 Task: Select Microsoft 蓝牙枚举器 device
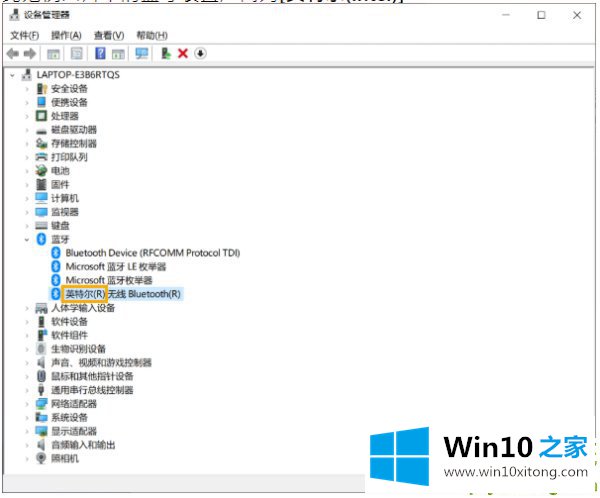click(x=109, y=280)
